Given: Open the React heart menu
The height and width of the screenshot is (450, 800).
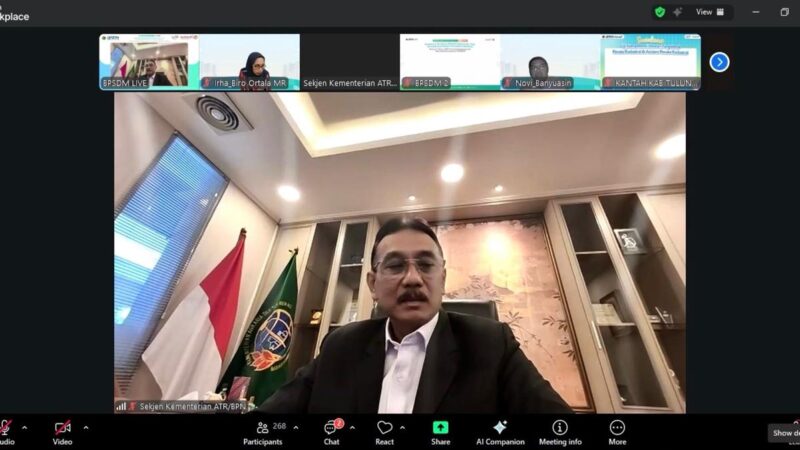Looking at the screenshot, I should [x=385, y=432].
